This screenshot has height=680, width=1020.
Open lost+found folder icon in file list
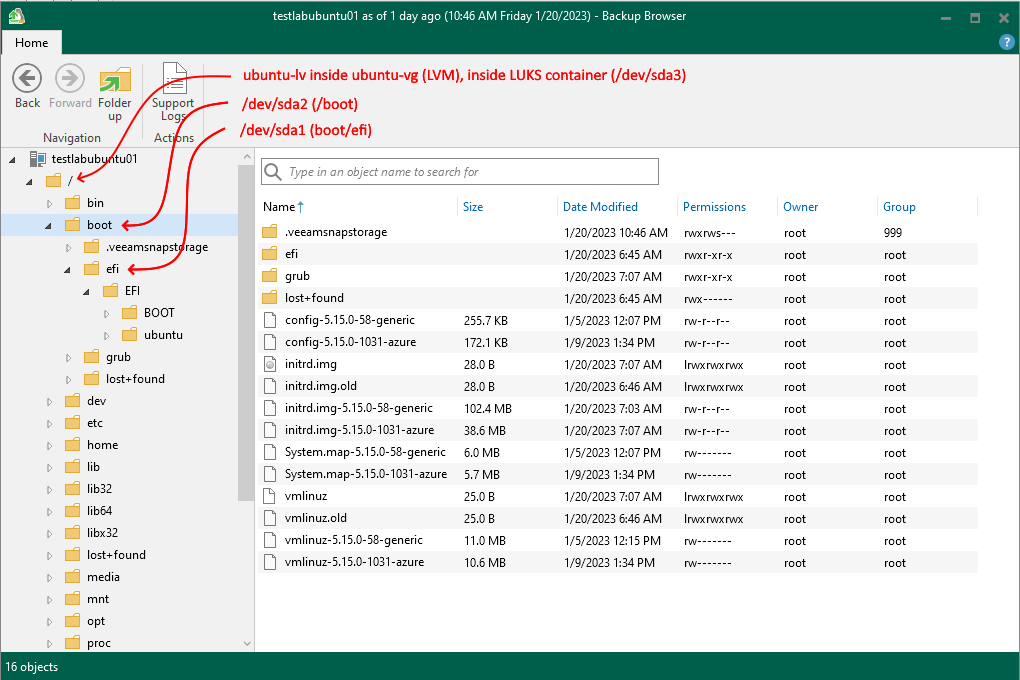pyautogui.click(x=269, y=298)
